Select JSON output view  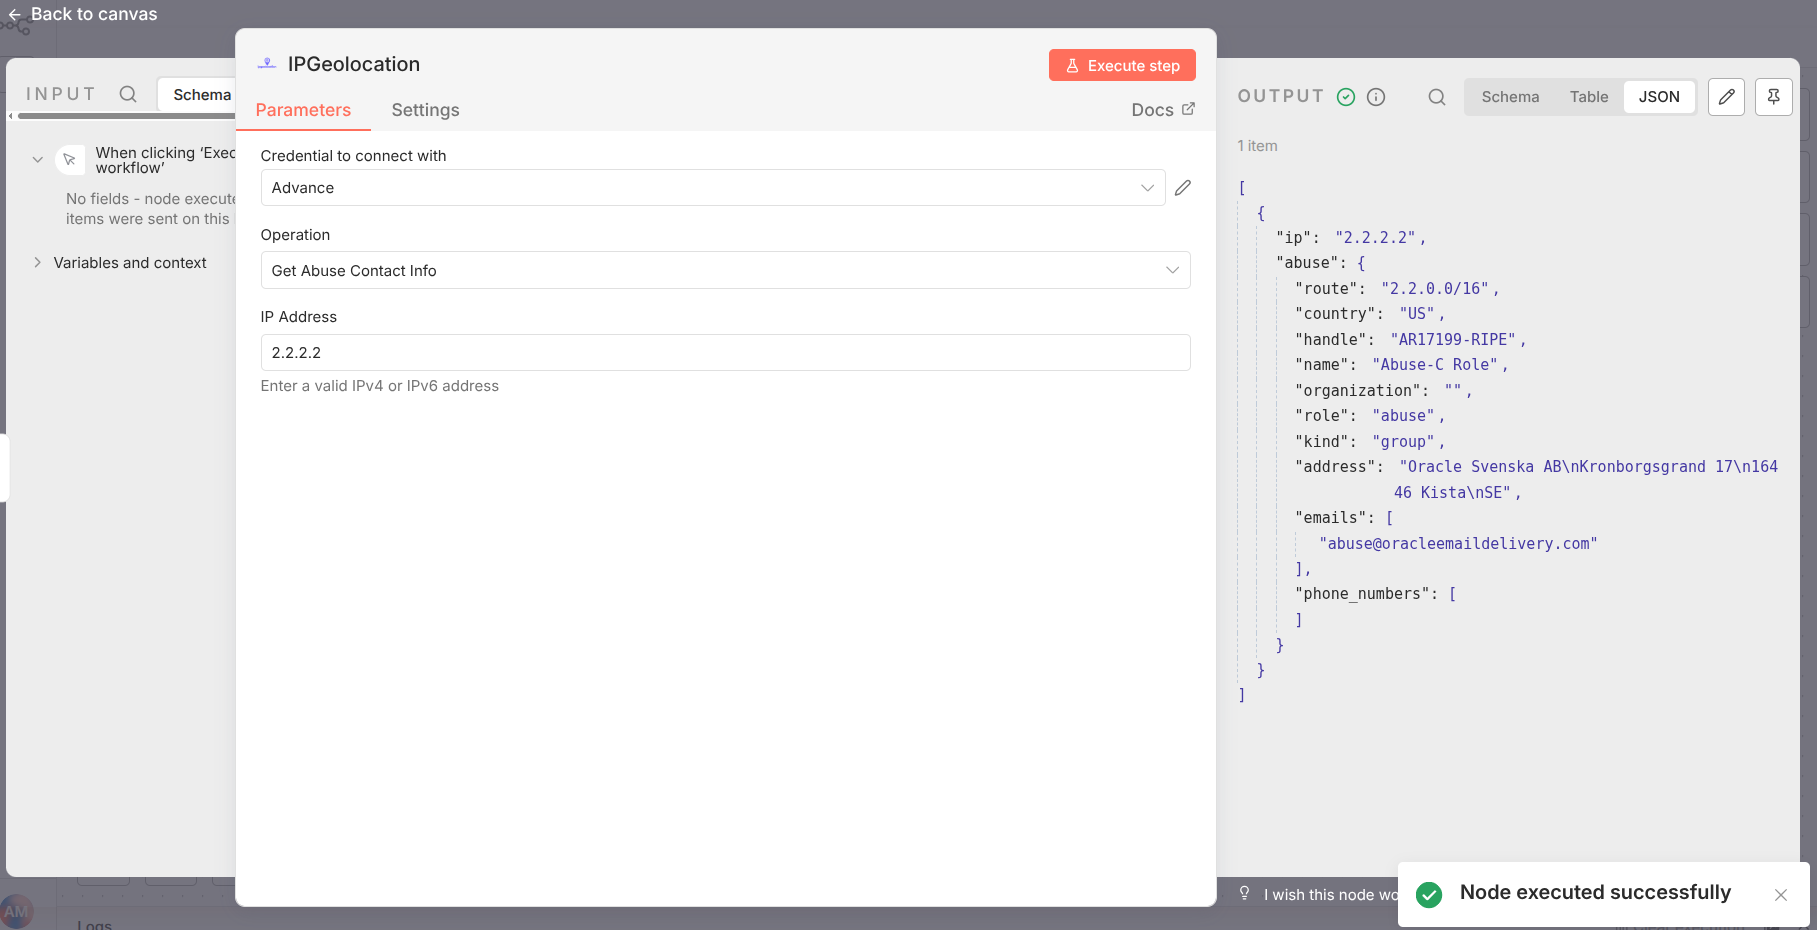pyautogui.click(x=1658, y=97)
